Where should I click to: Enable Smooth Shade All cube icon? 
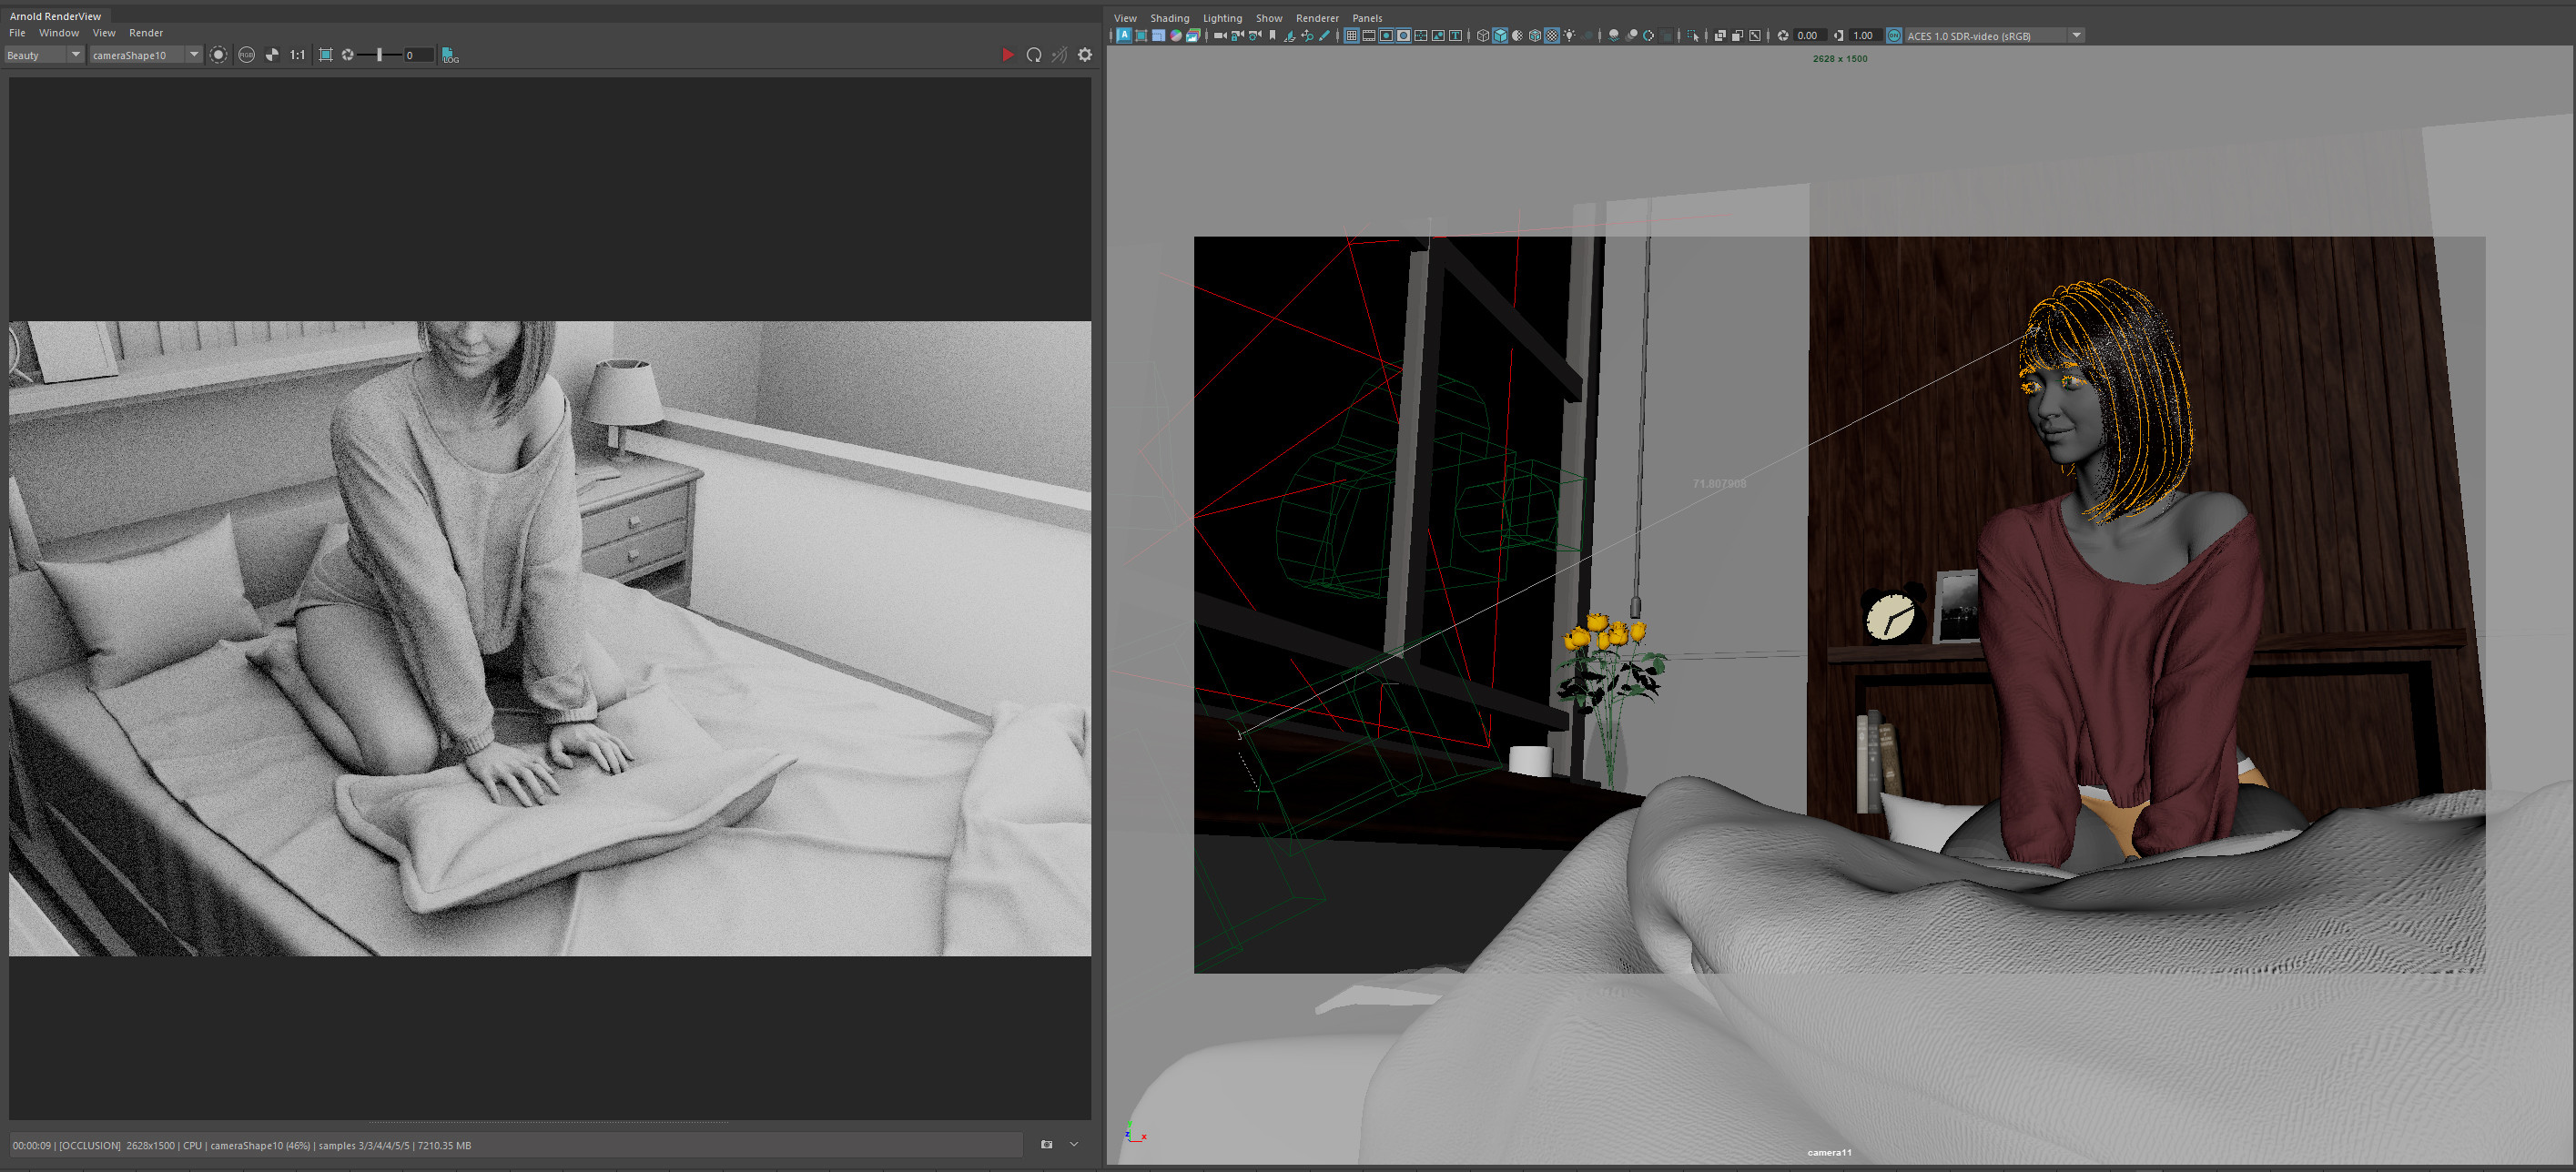[1500, 36]
